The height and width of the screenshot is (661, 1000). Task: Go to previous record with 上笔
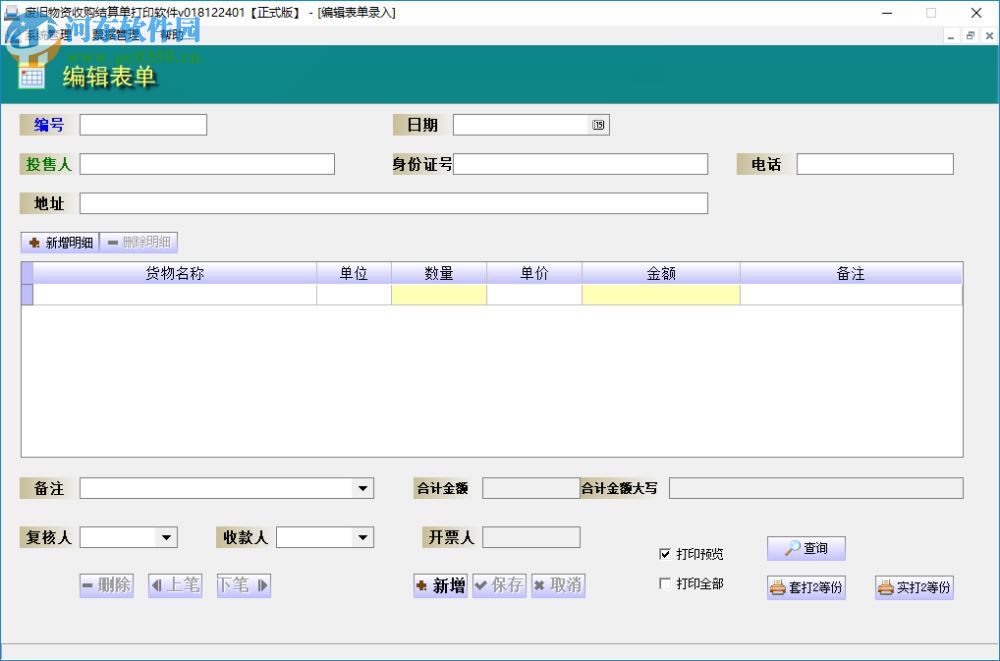pos(175,585)
